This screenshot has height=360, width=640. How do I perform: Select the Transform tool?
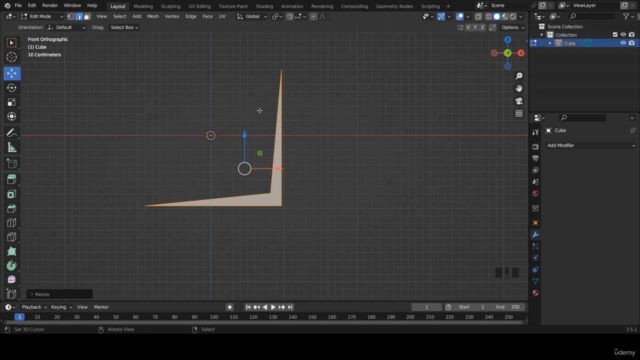(12, 117)
